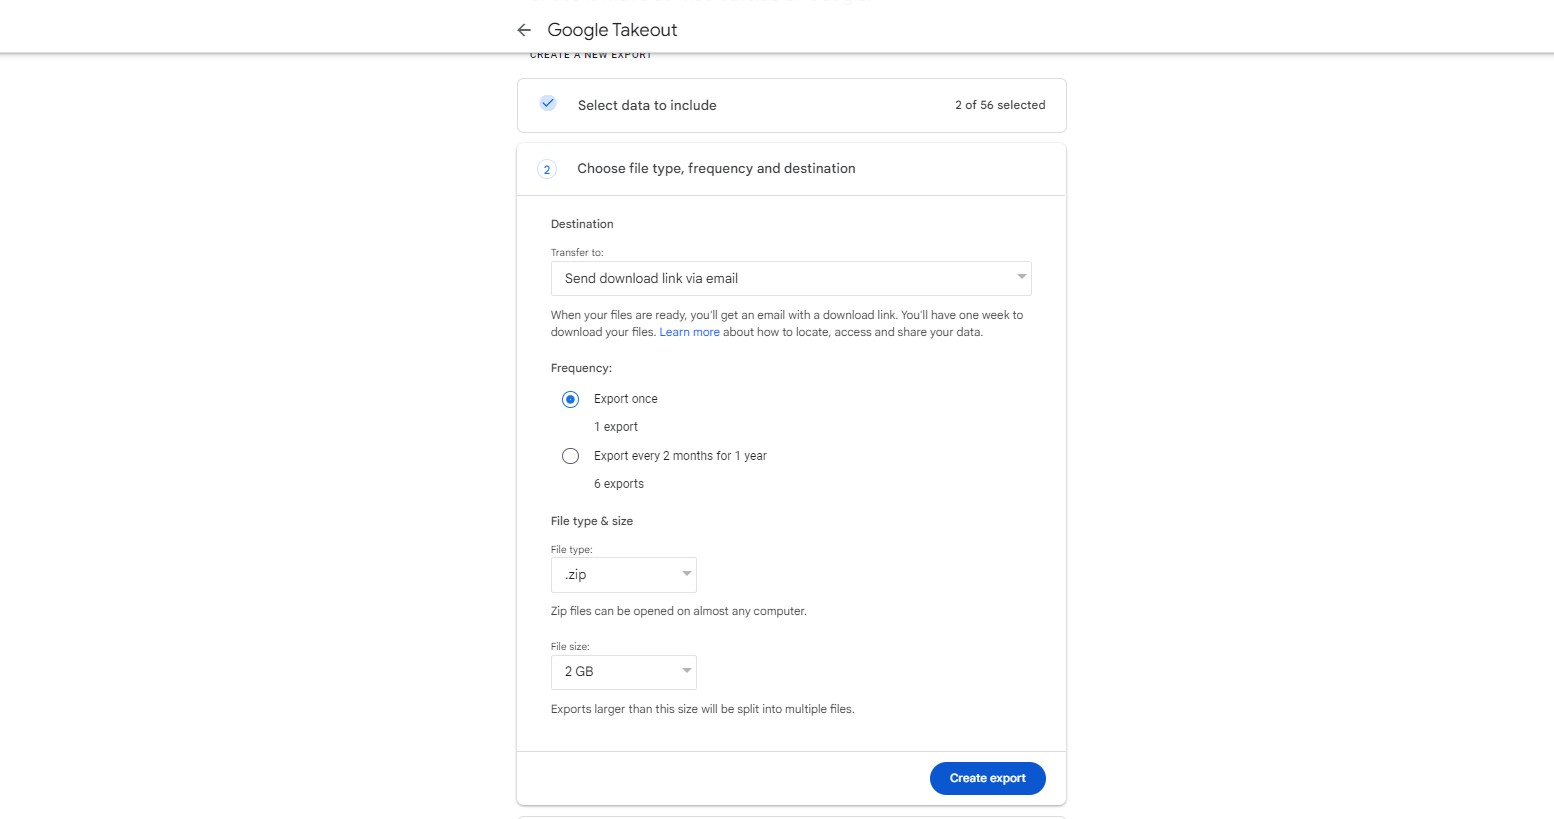
Task: Click the blue checkmark icon for step one
Action: click(548, 104)
